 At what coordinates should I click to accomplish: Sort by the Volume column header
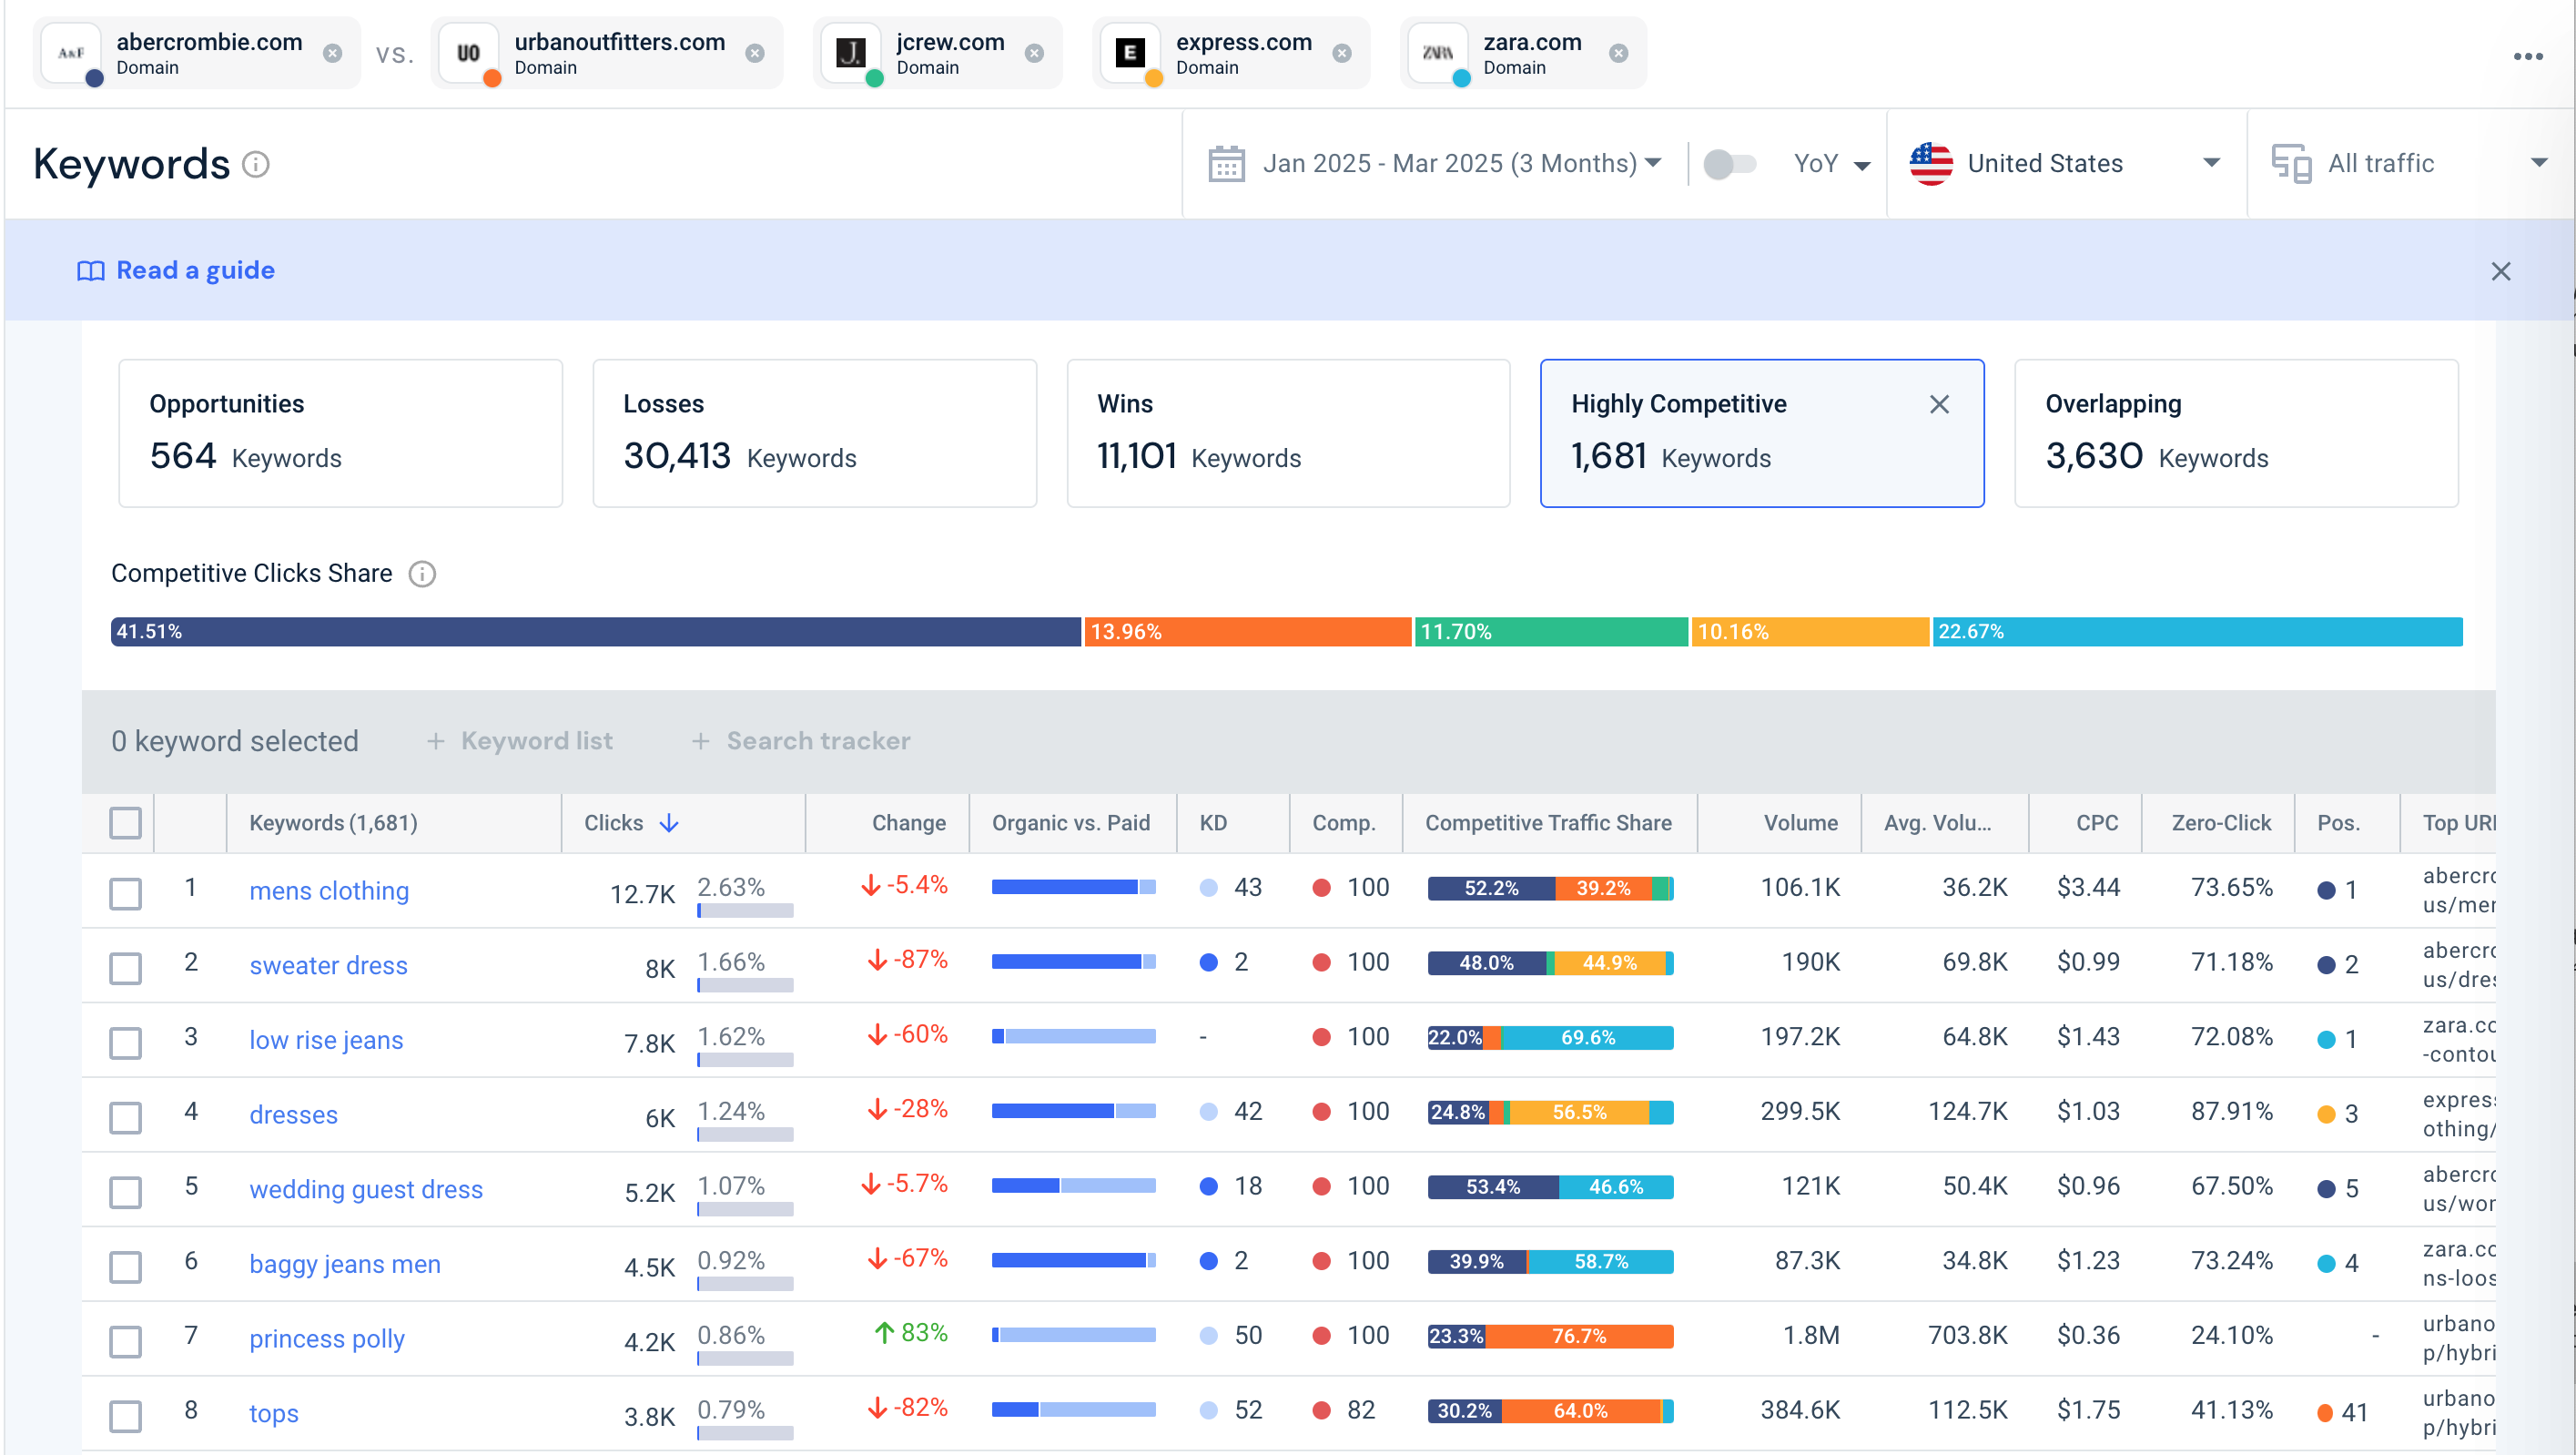(1800, 823)
